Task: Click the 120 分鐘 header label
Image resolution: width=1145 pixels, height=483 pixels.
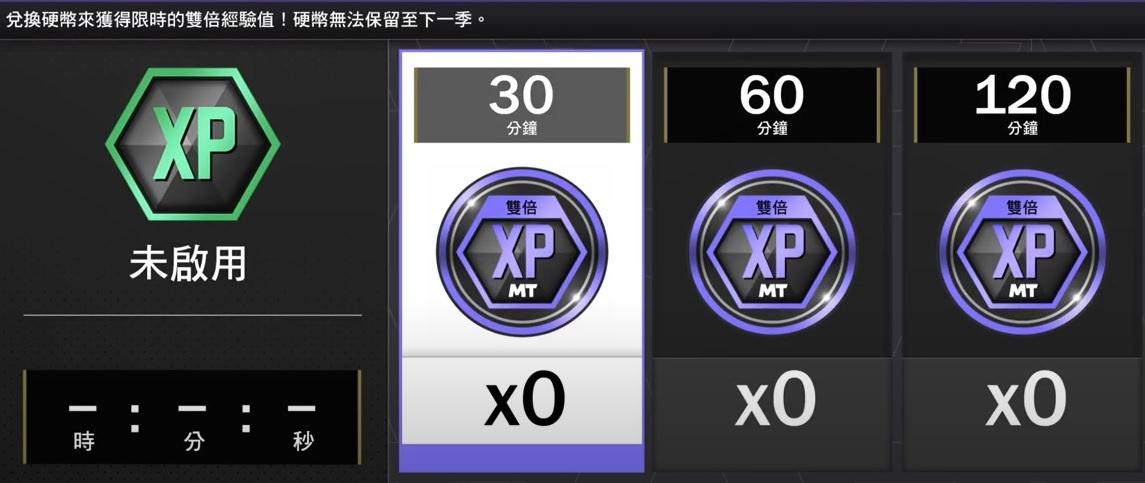Action: (1022, 105)
